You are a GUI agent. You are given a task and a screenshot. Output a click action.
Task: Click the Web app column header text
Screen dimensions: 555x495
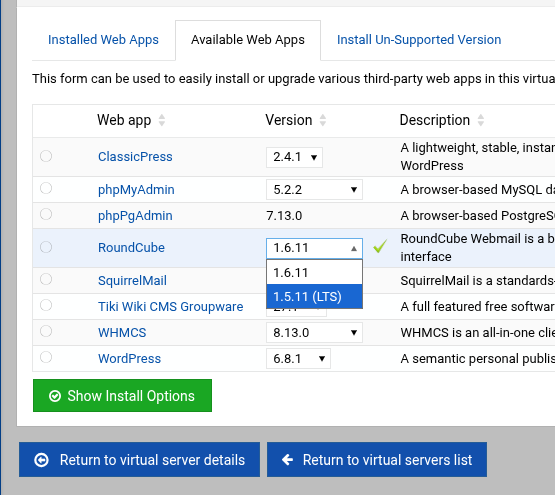pyautogui.click(x=124, y=120)
